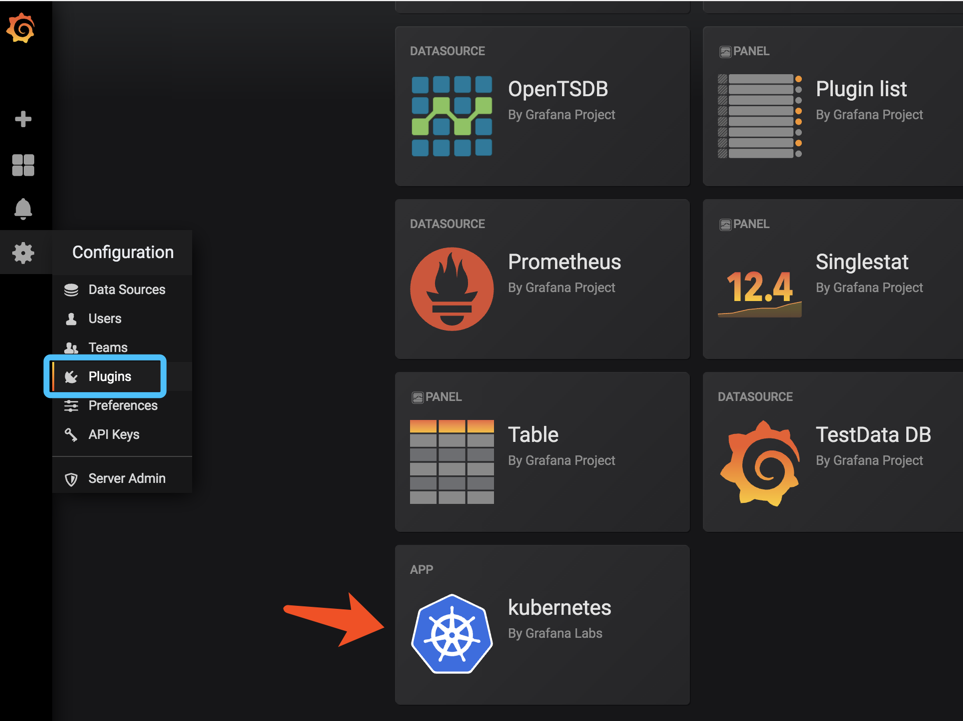Image resolution: width=963 pixels, height=721 pixels.
Task: Open the kubernetes app title
Action: click(559, 607)
